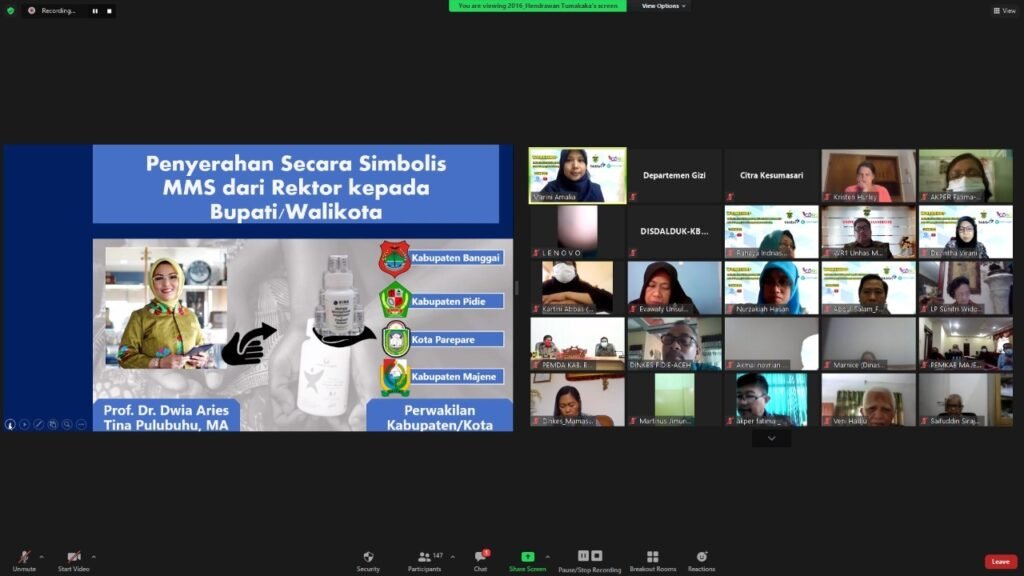The image size is (1024, 576).
Task: Open the Security options icon
Action: [x=368, y=557]
